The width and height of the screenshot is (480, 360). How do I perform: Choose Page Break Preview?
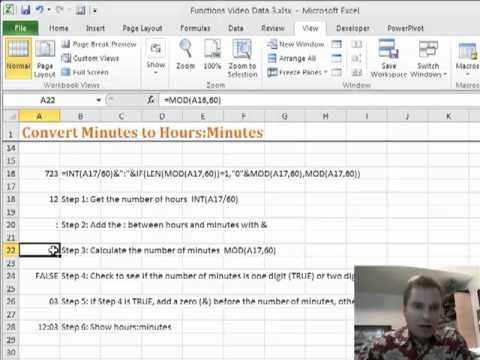(99, 44)
